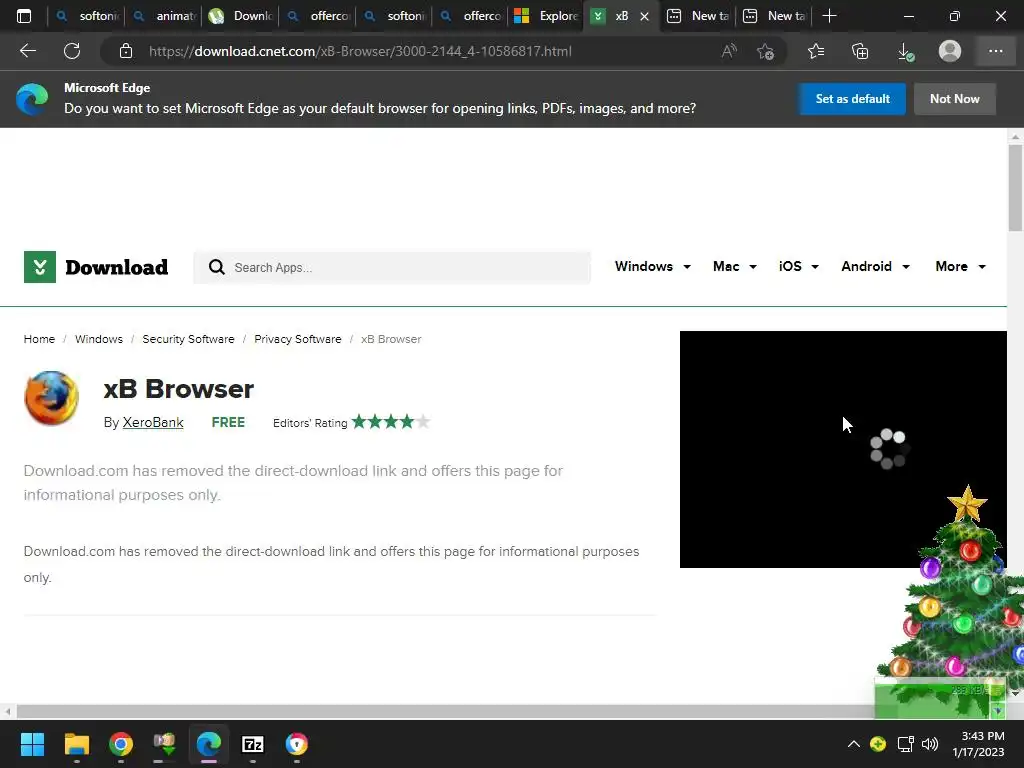Open the volume speaker tray icon
The height and width of the screenshot is (768, 1024).
[x=930, y=744]
